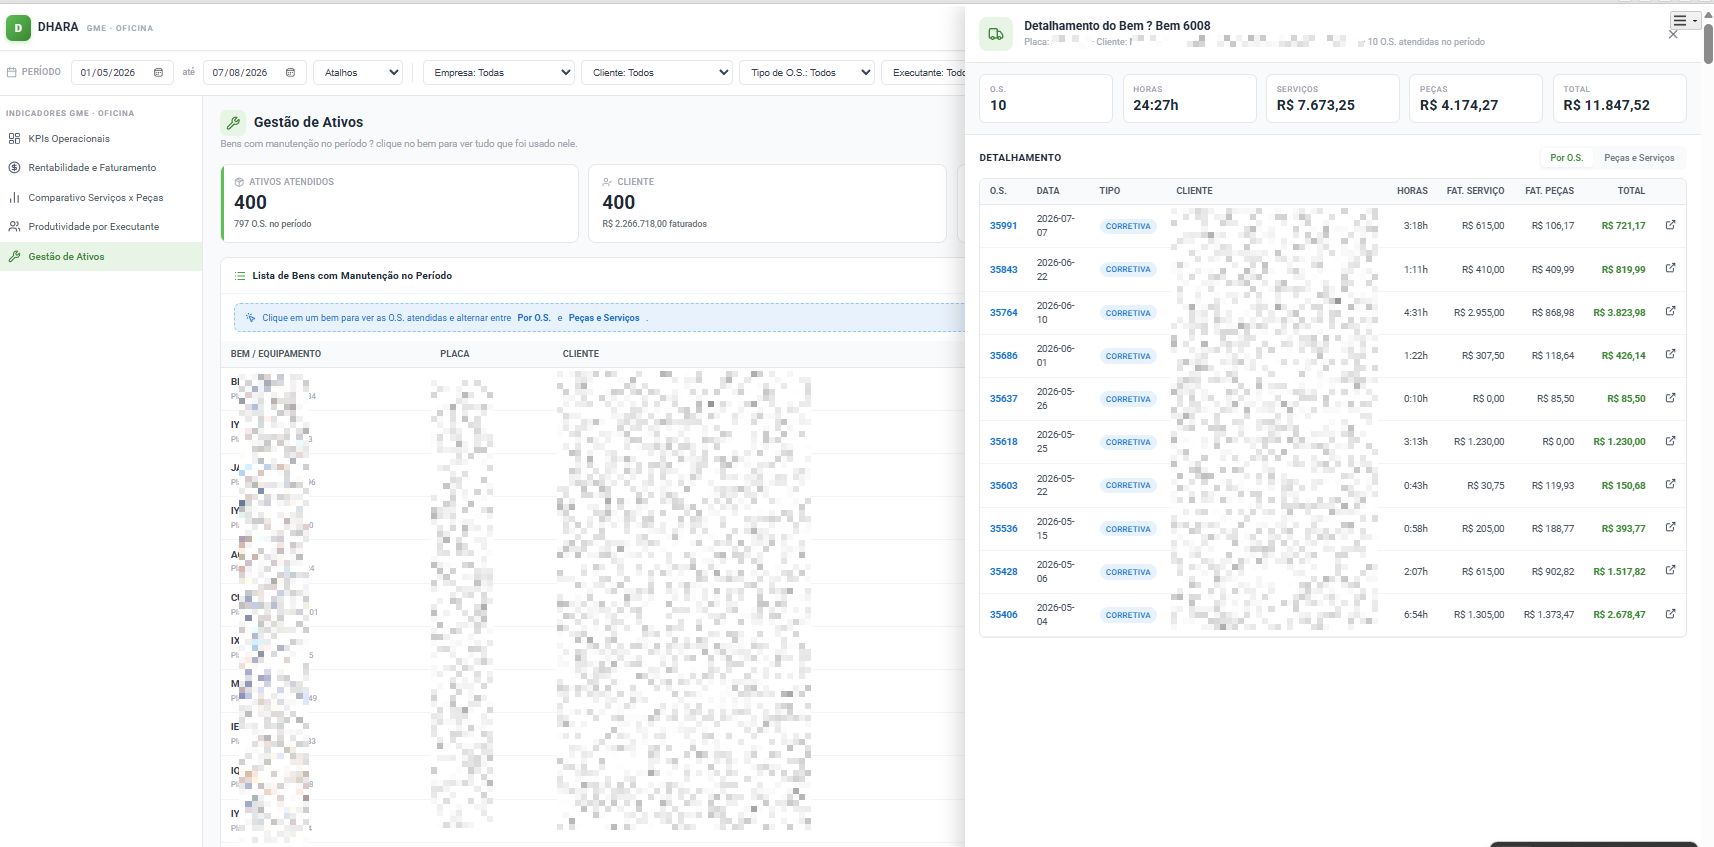Open external link for O.S. 35991

pos(1670,225)
